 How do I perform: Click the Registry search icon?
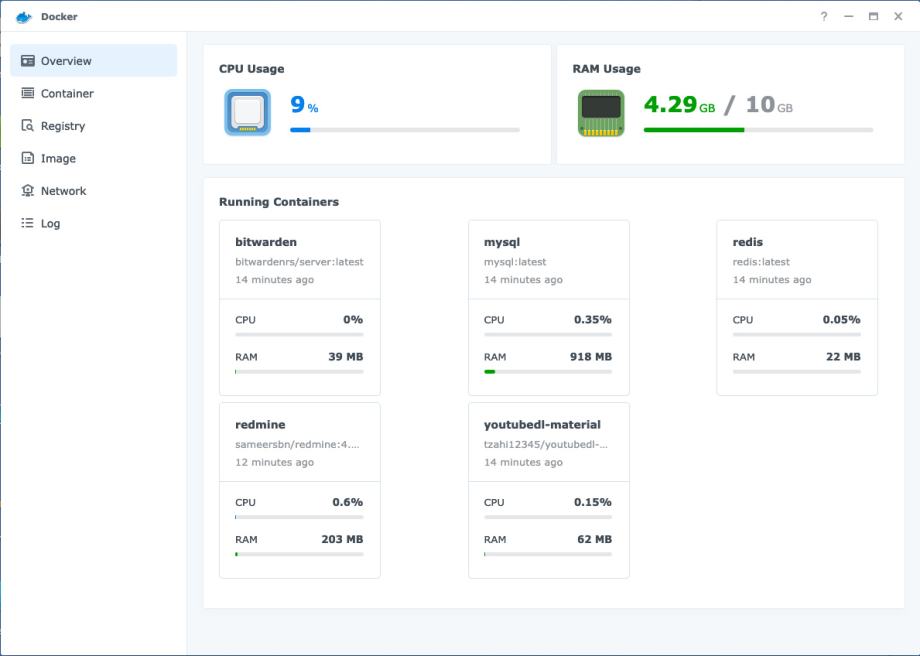28,126
